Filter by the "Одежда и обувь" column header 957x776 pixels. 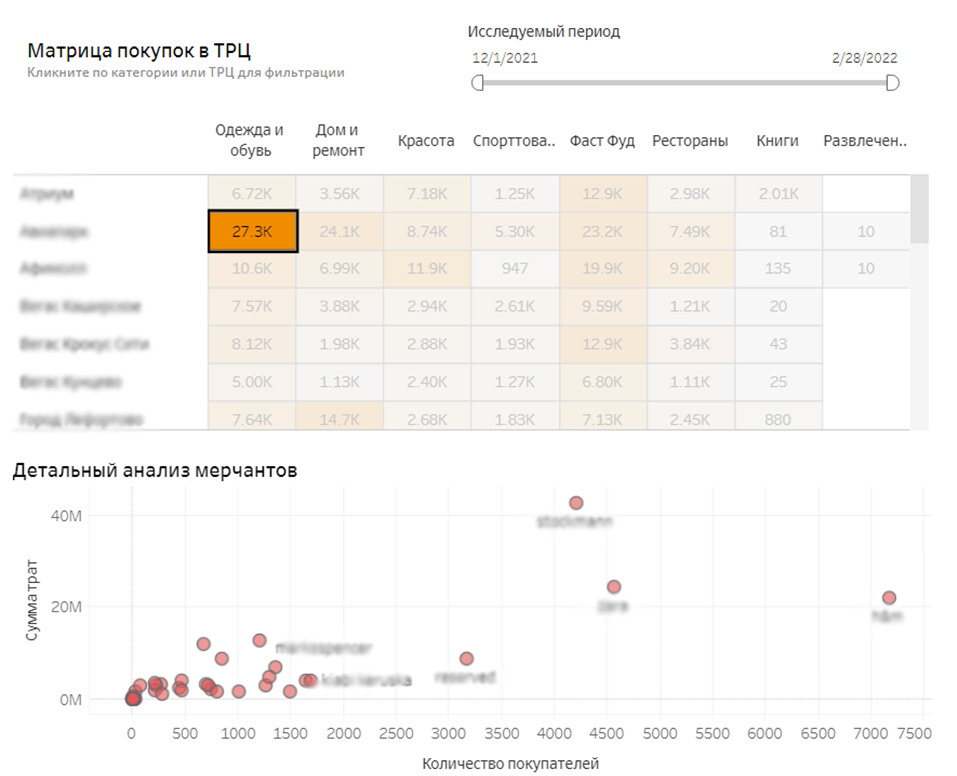click(x=250, y=138)
